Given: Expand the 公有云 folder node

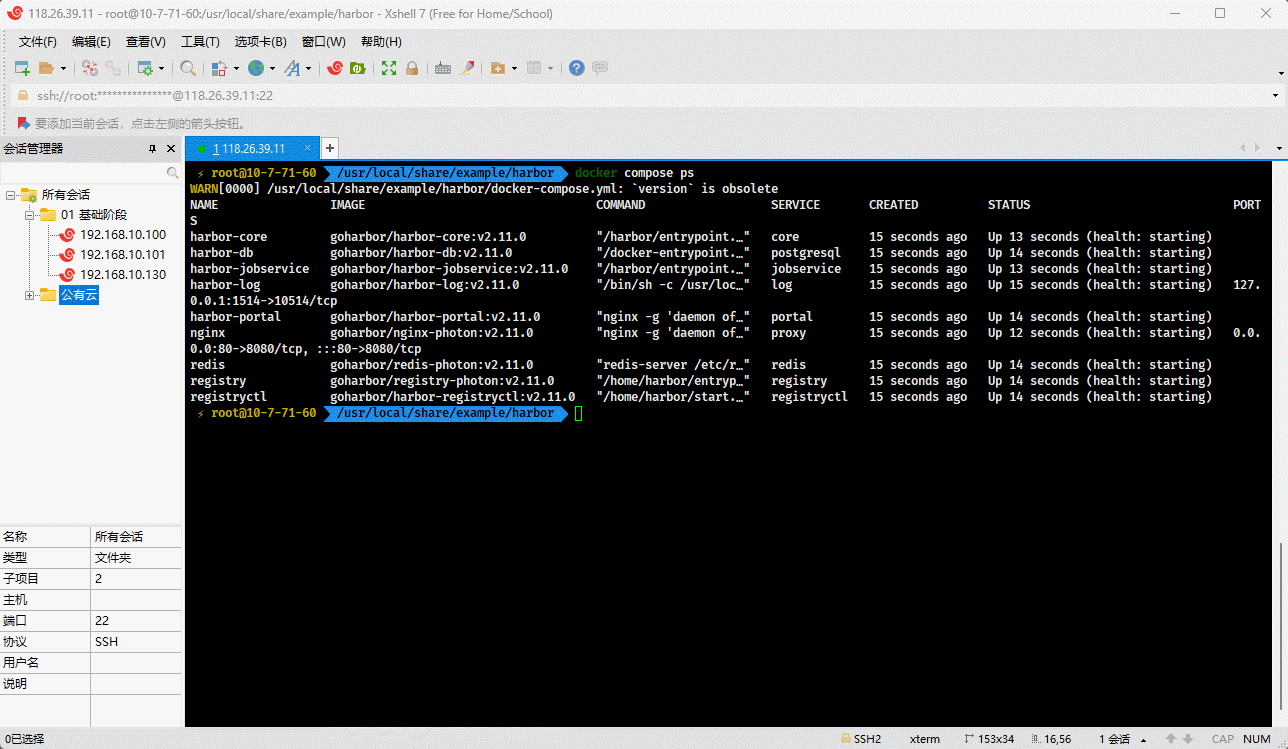Looking at the screenshot, I should coord(30,295).
